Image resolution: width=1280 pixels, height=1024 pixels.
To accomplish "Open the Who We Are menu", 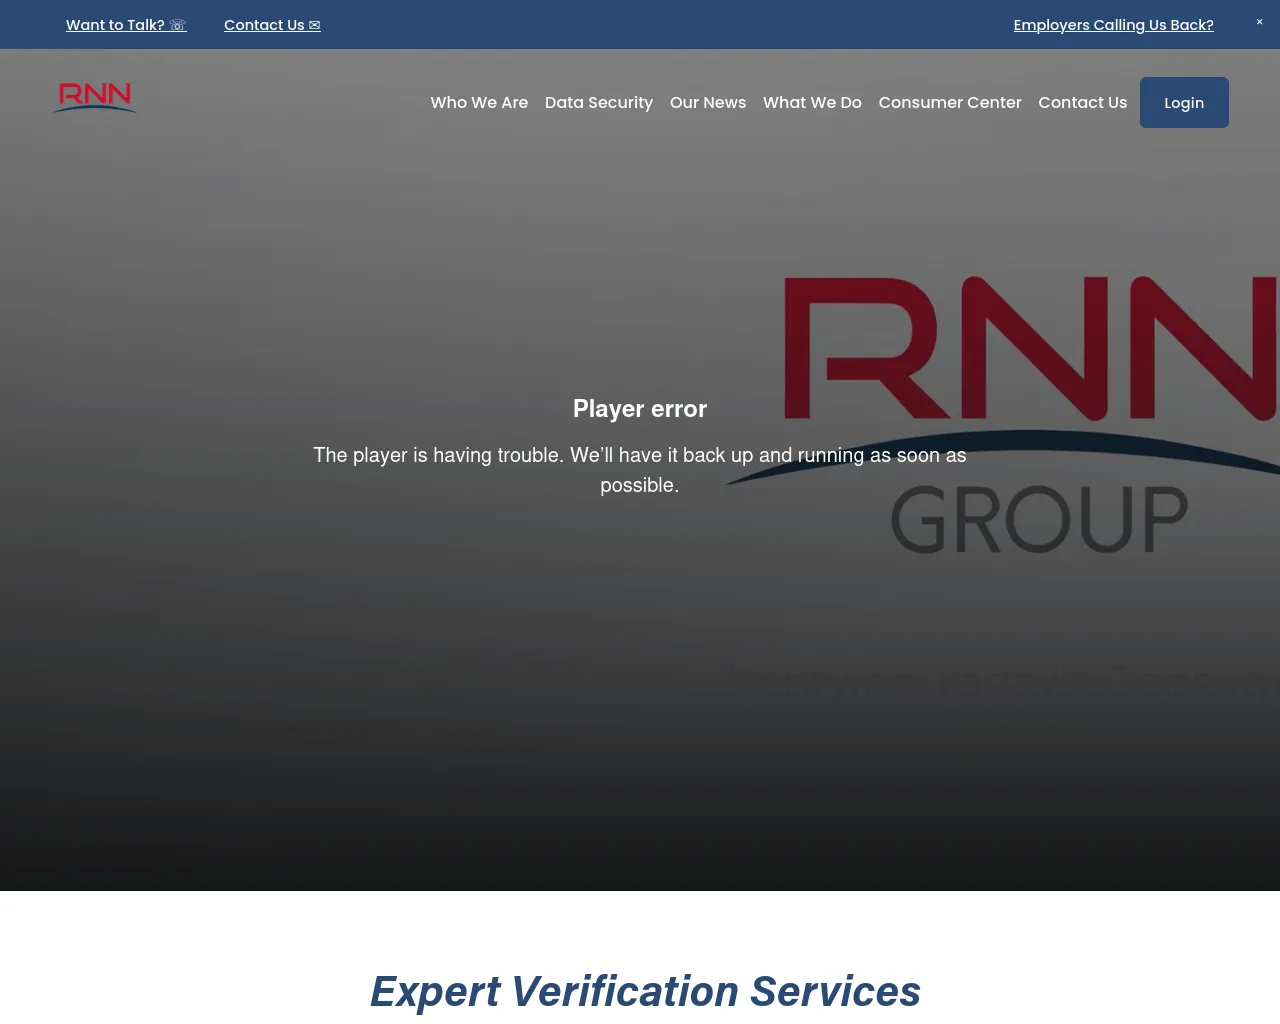I will tap(479, 102).
